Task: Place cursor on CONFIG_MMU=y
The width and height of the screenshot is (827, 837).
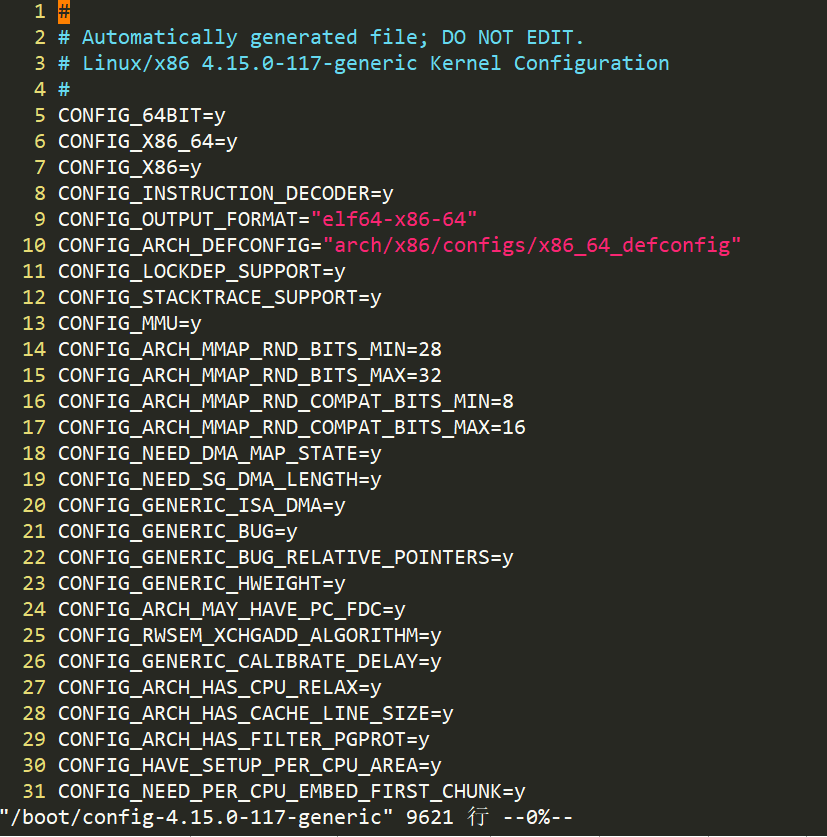Action: pos(130,323)
